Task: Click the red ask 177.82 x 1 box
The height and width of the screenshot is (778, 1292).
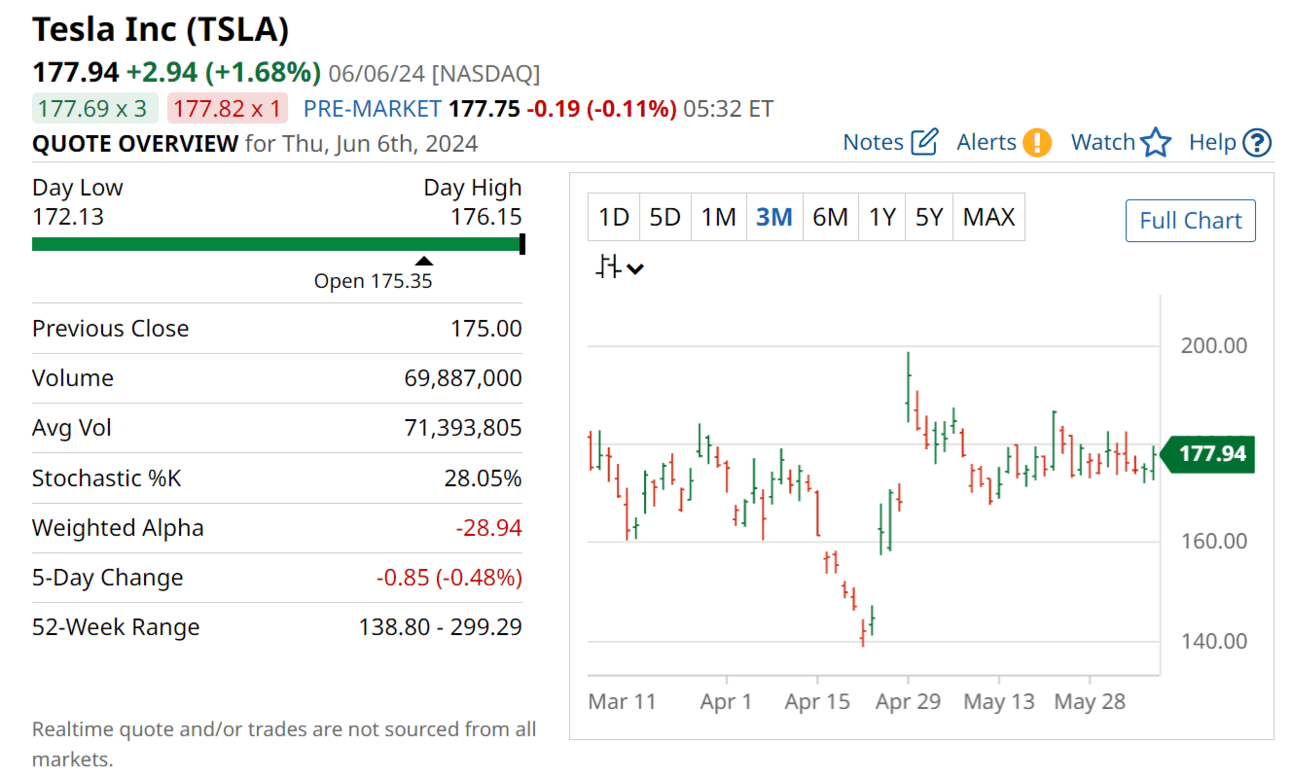Action: click(x=227, y=108)
